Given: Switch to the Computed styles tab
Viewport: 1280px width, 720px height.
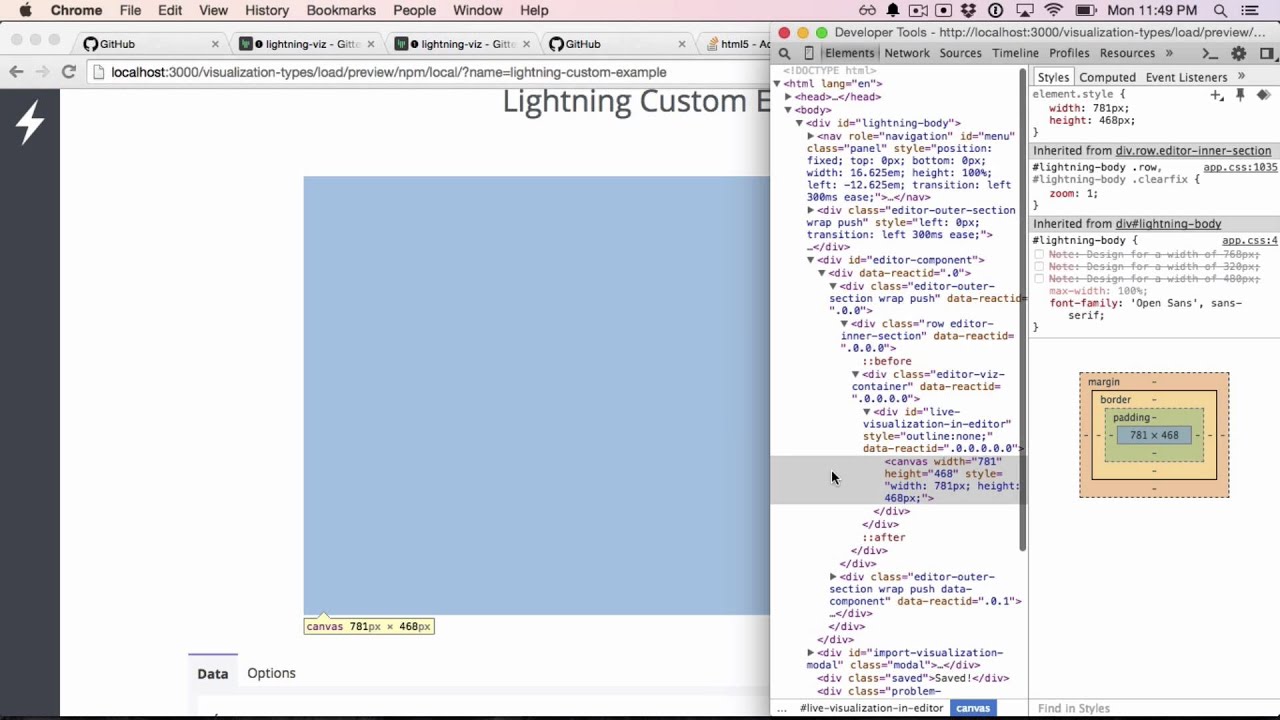Looking at the screenshot, I should [1107, 77].
